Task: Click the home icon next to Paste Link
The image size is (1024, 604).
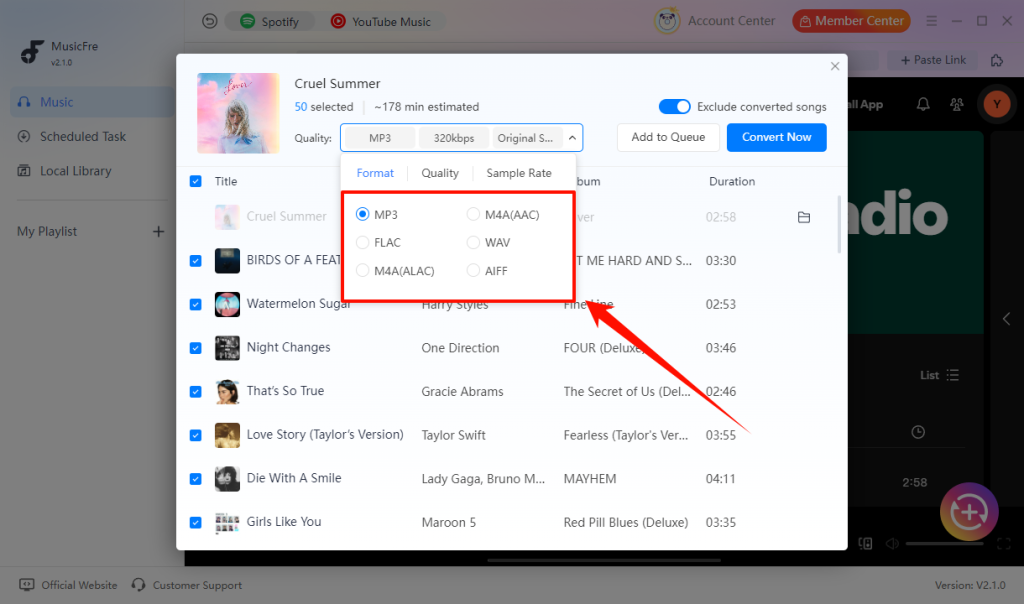Action: click(x=997, y=61)
